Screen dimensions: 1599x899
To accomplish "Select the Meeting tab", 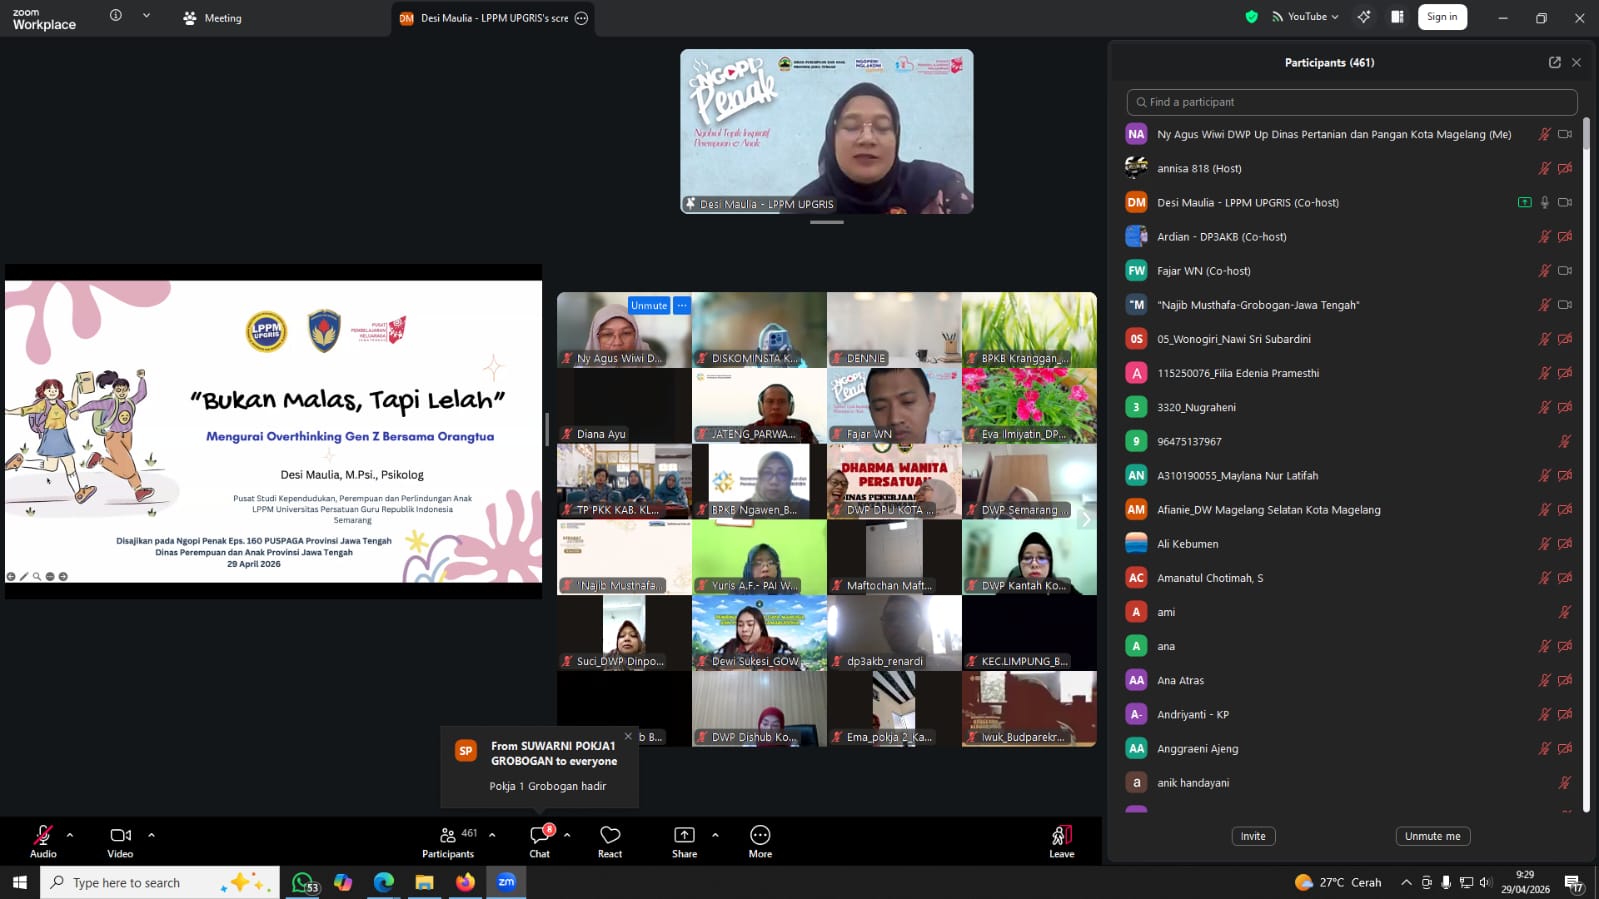I will (212, 18).
